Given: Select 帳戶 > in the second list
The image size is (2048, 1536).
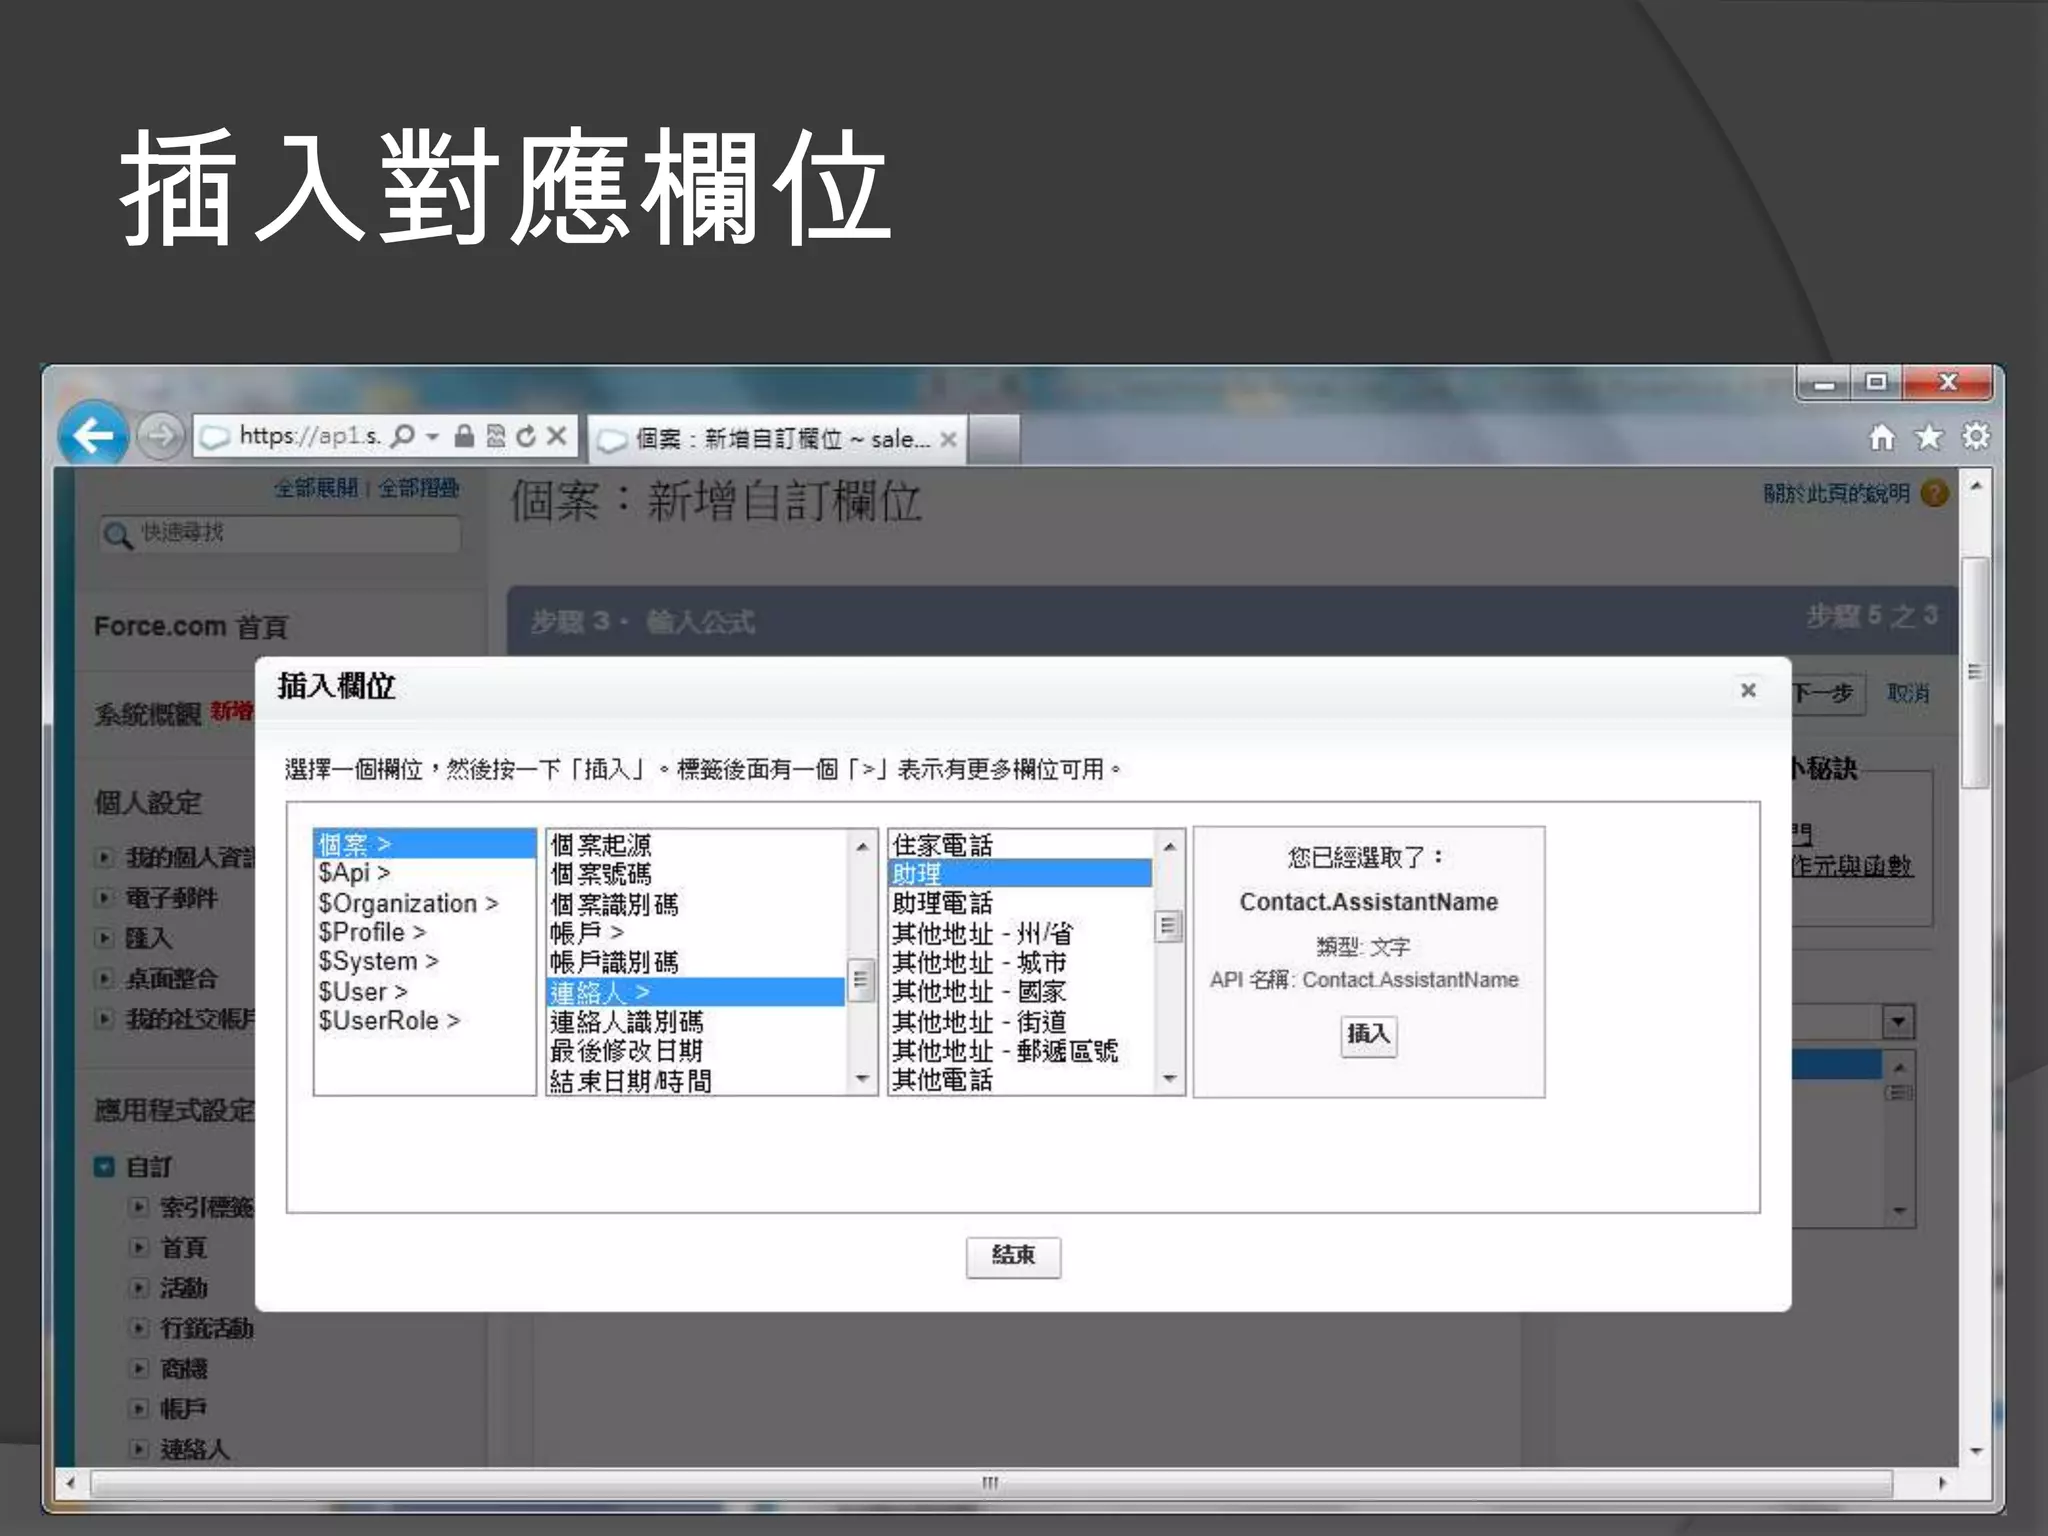Looking at the screenshot, I should pyautogui.click(x=697, y=933).
